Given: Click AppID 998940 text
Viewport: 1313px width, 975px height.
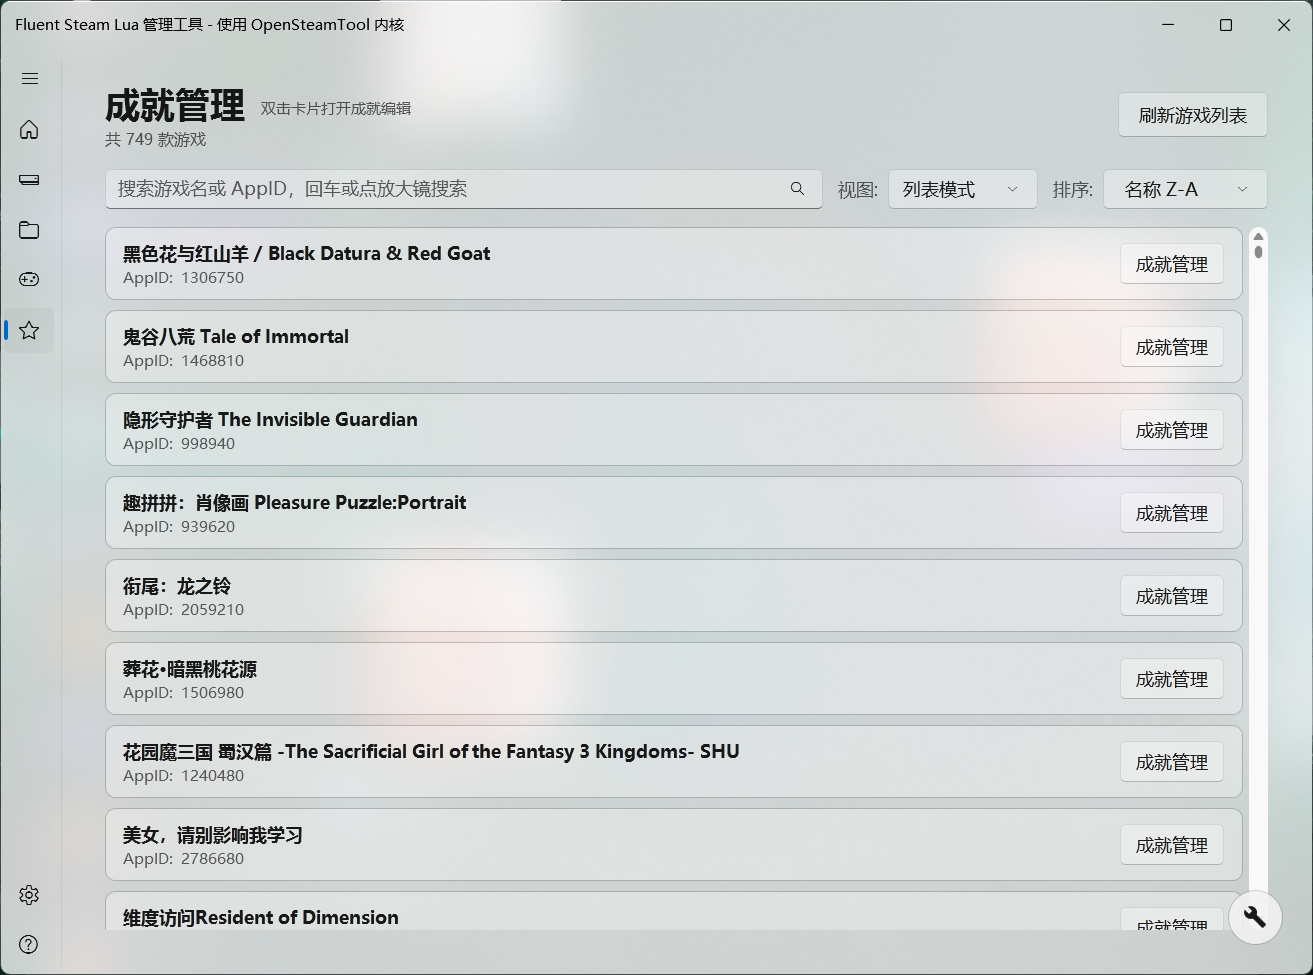Looking at the screenshot, I should [179, 443].
